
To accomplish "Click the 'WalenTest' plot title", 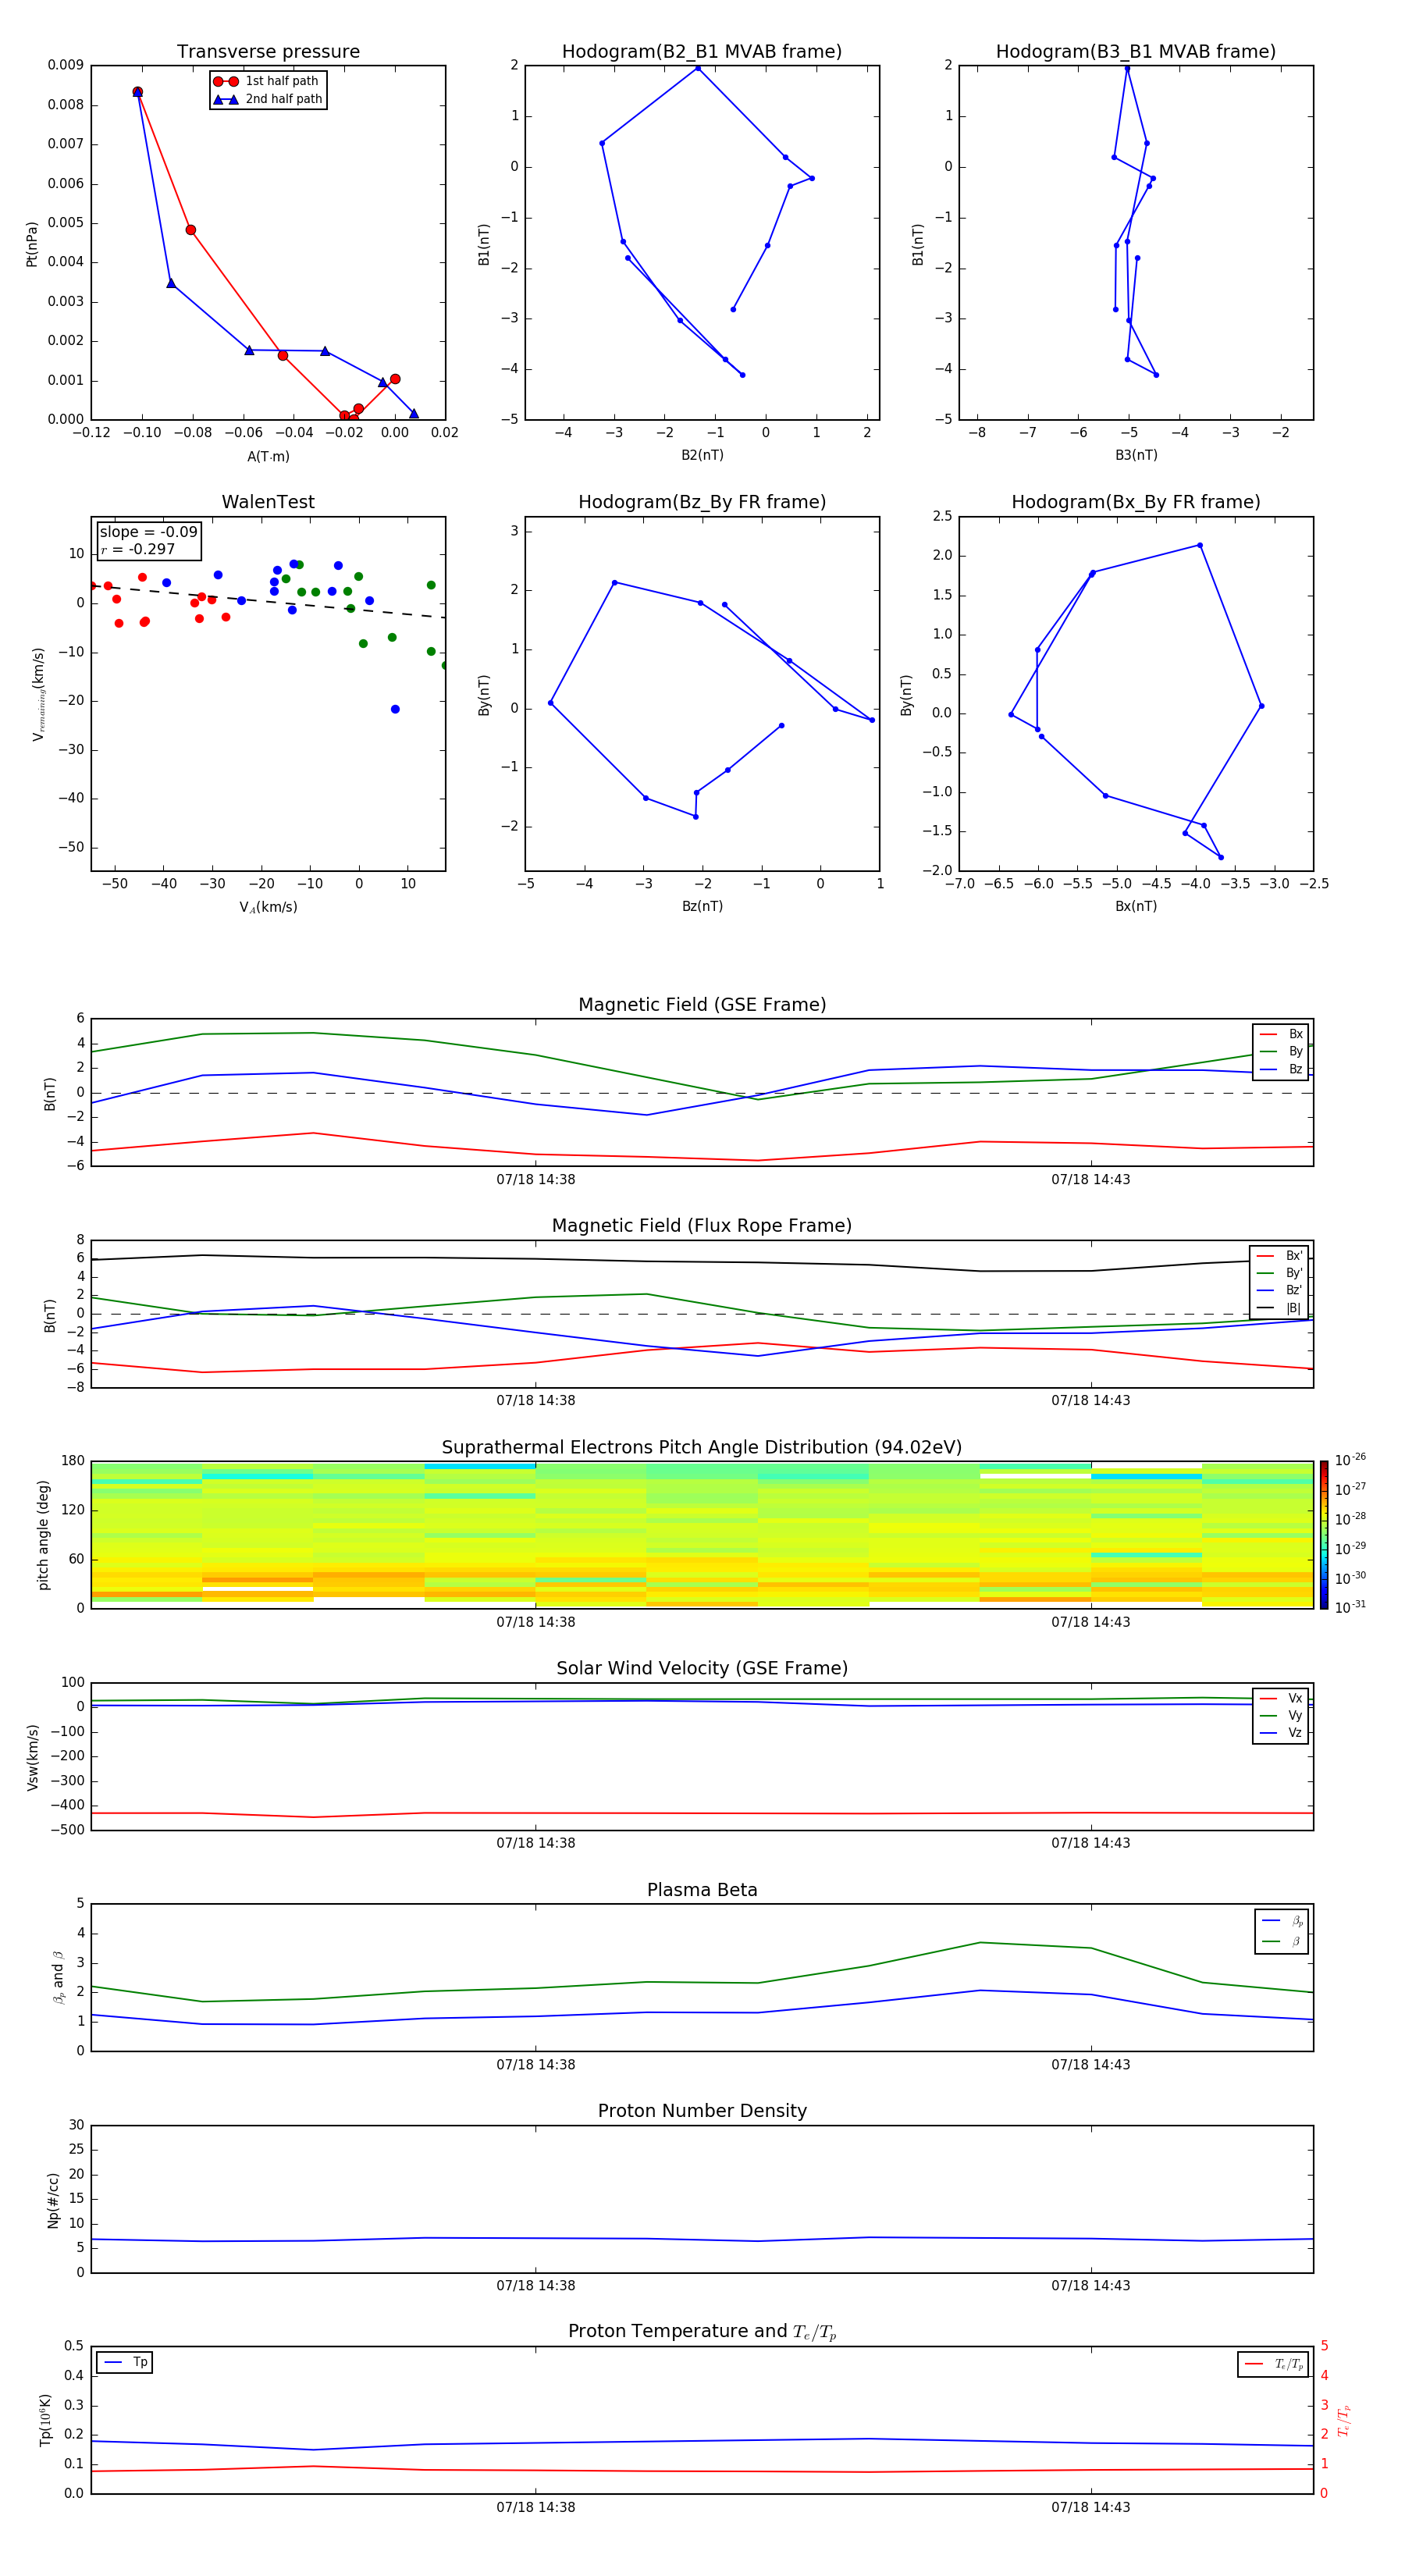I will click(268, 502).
